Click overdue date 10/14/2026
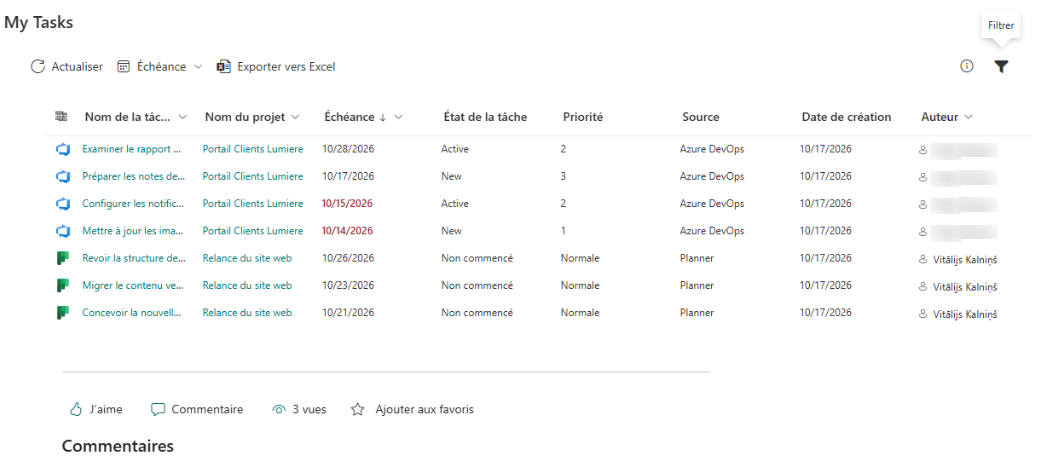Image resolution: width=1040 pixels, height=465 pixels. [x=348, y=231]
